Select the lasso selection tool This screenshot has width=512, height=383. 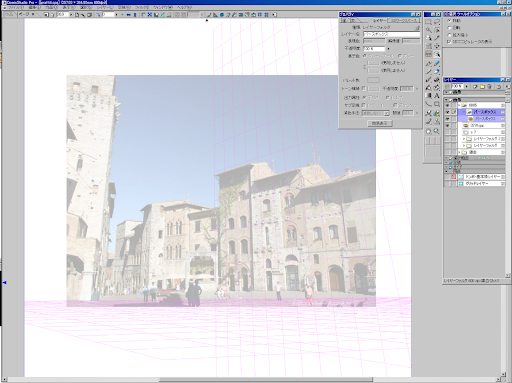(x=437, y=22)
